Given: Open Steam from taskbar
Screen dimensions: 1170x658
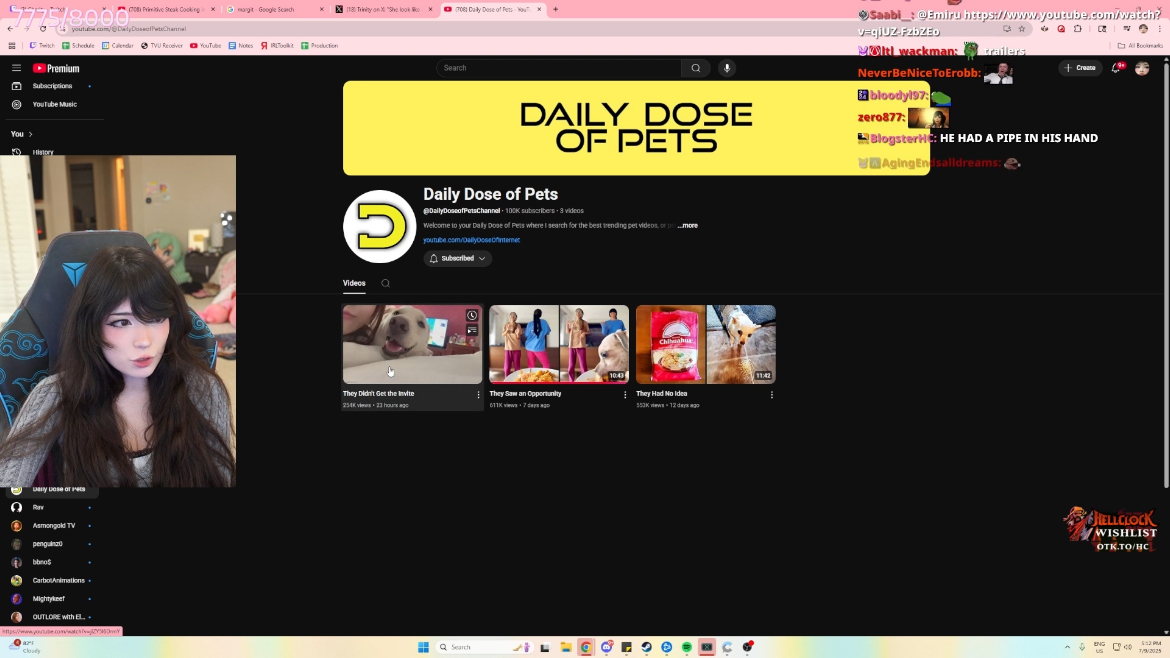Looking at the screenshot, I should [647, 647].
